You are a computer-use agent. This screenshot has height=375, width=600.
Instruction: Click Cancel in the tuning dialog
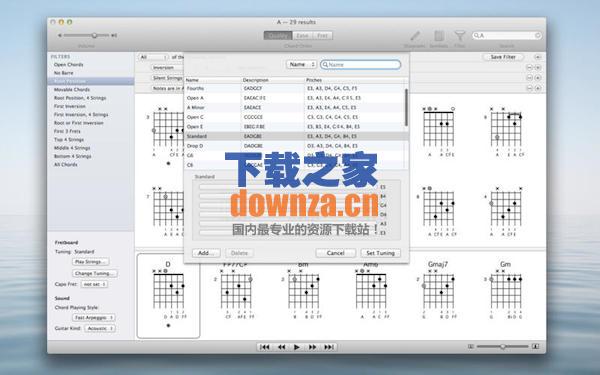coord(336,253)
